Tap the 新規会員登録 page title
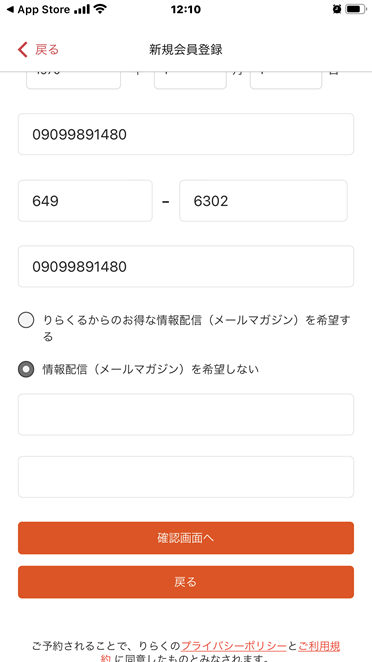The height and width of the screenshot is (662, 372). tap(186, 50)
